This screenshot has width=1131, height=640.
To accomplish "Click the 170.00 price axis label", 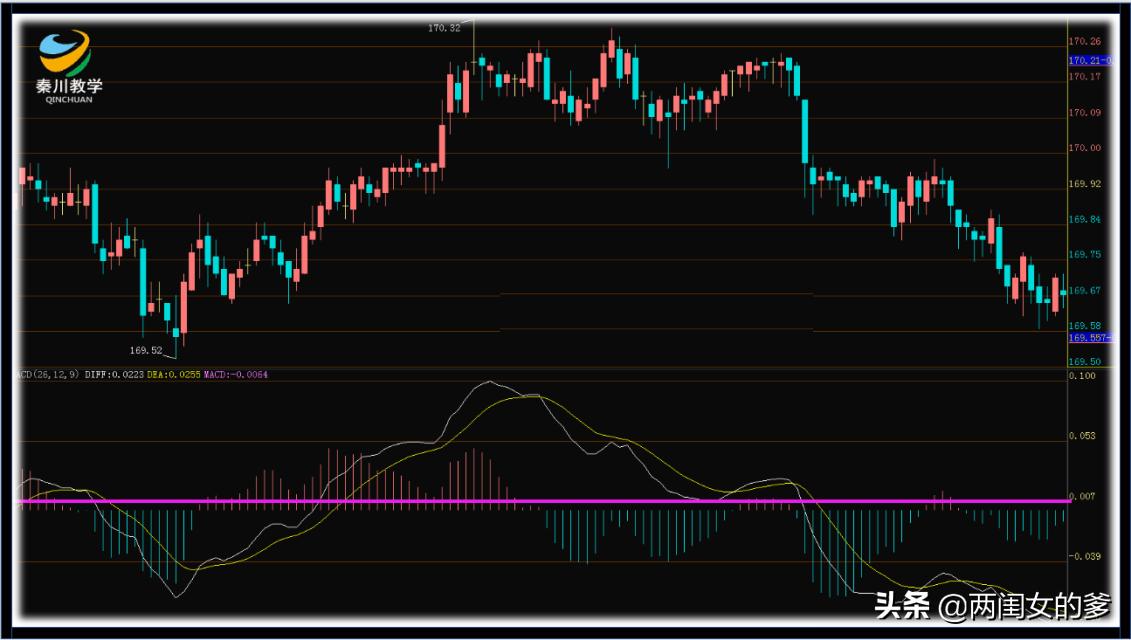I will tap(1085, 148).
